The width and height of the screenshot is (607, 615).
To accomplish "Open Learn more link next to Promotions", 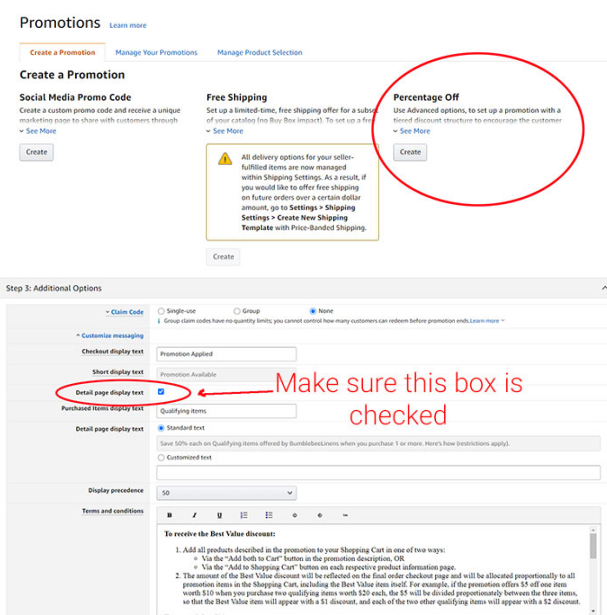I will point(128,25).
